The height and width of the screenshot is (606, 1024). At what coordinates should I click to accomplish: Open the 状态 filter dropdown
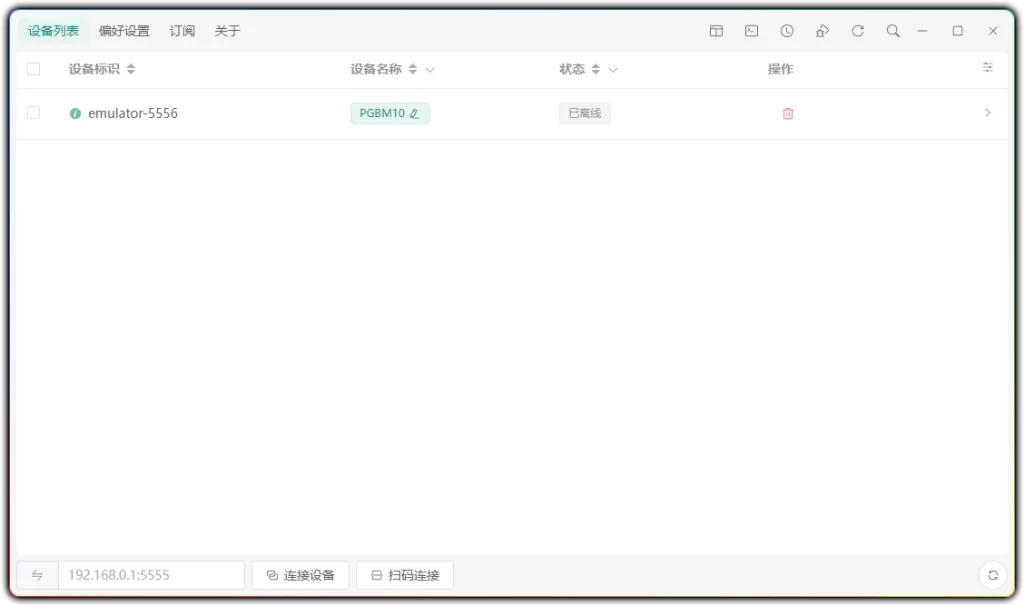tap(613, 69)
